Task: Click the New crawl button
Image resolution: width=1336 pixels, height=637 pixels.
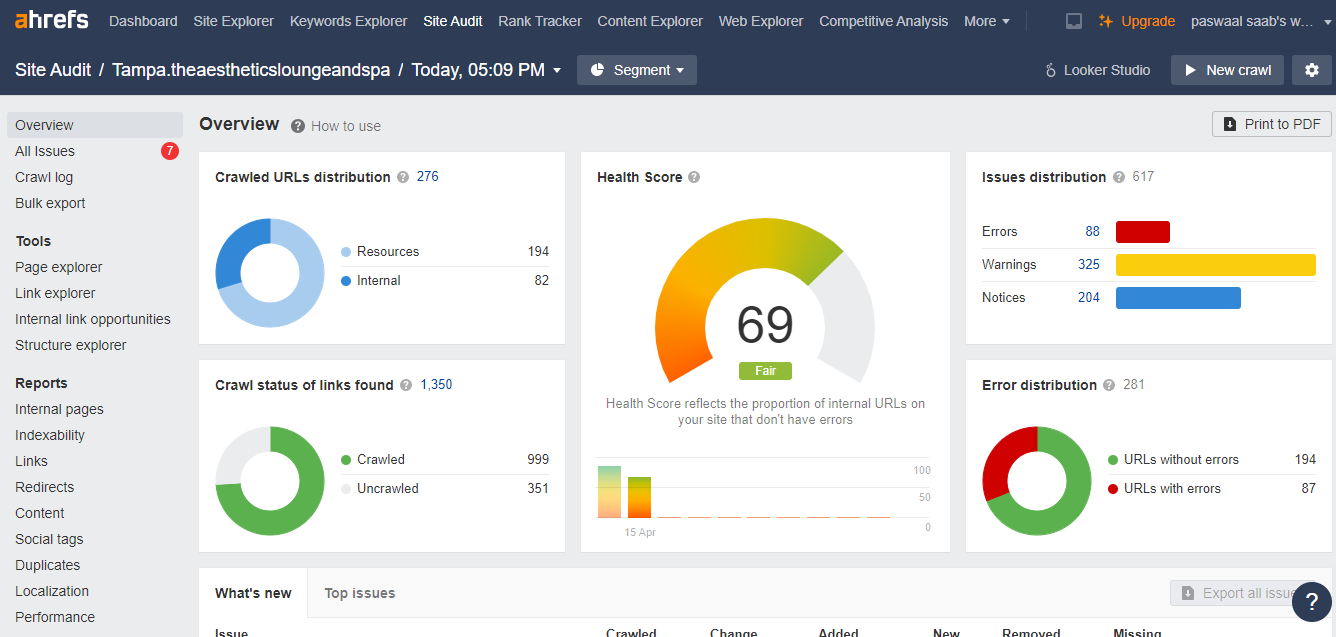Action: pos(1227,70)
